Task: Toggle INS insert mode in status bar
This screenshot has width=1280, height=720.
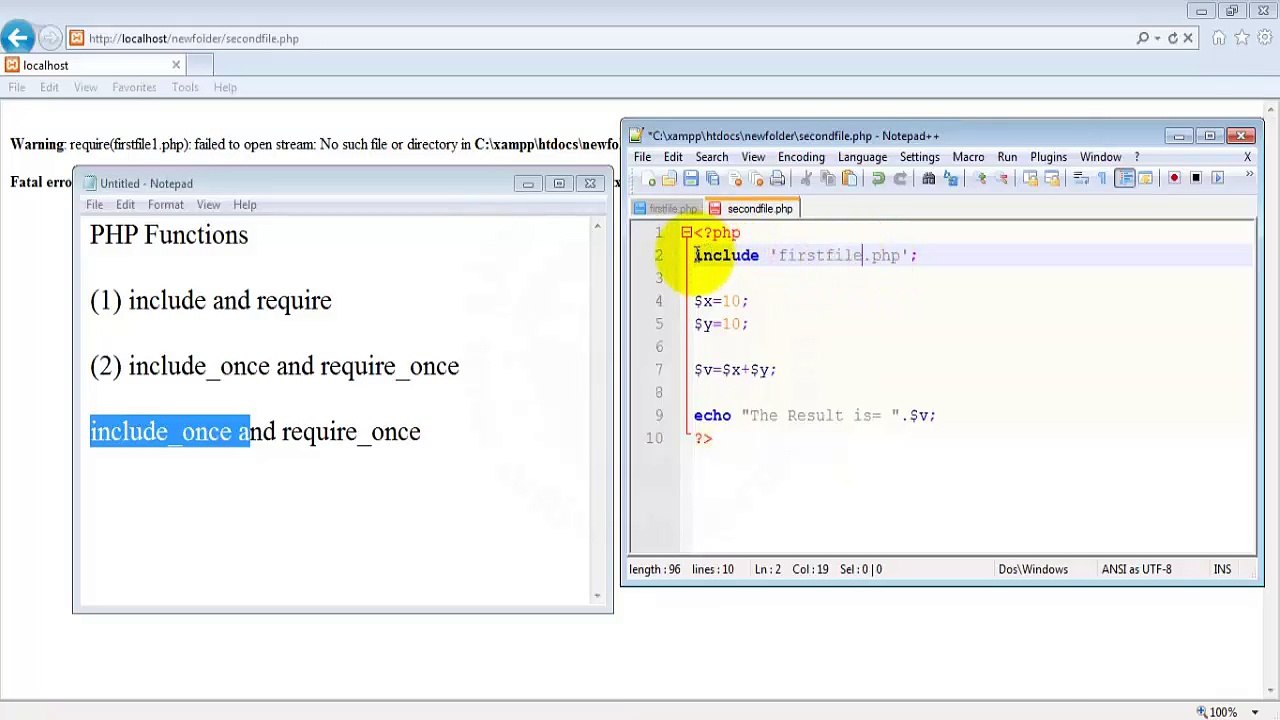Action: pos(1222,569)
